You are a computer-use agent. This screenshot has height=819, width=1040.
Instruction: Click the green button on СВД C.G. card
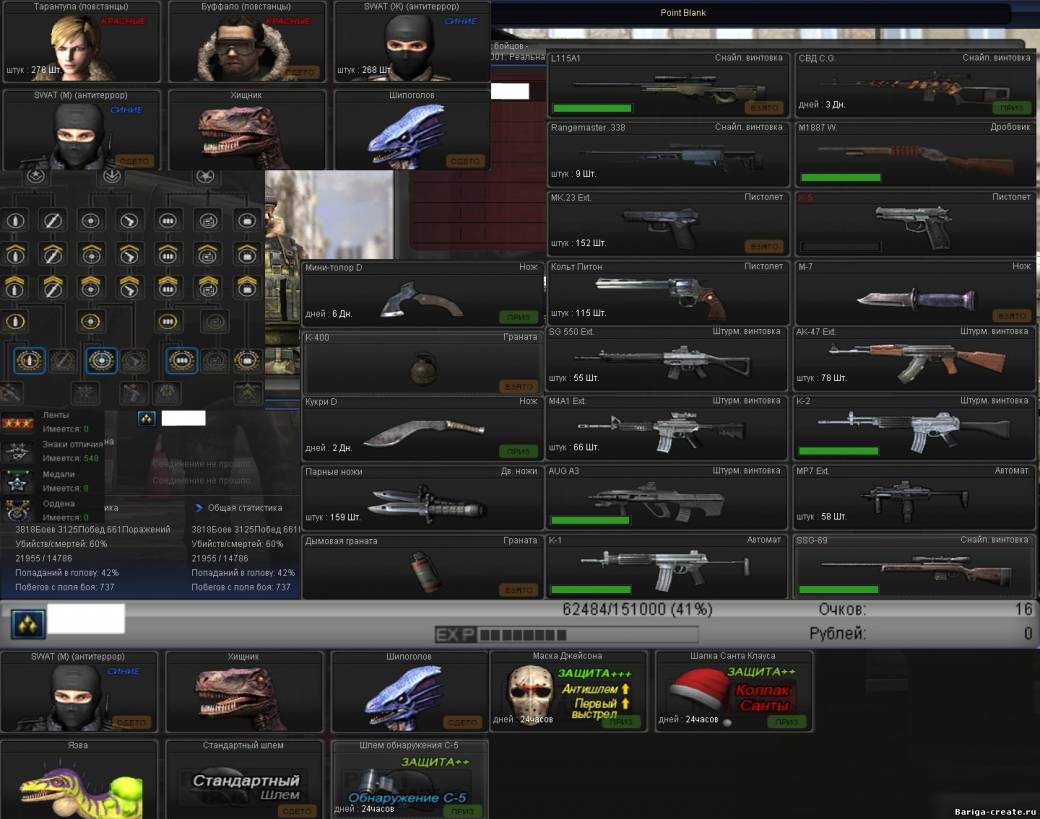pyautogui.click(x=1011, y=107)
